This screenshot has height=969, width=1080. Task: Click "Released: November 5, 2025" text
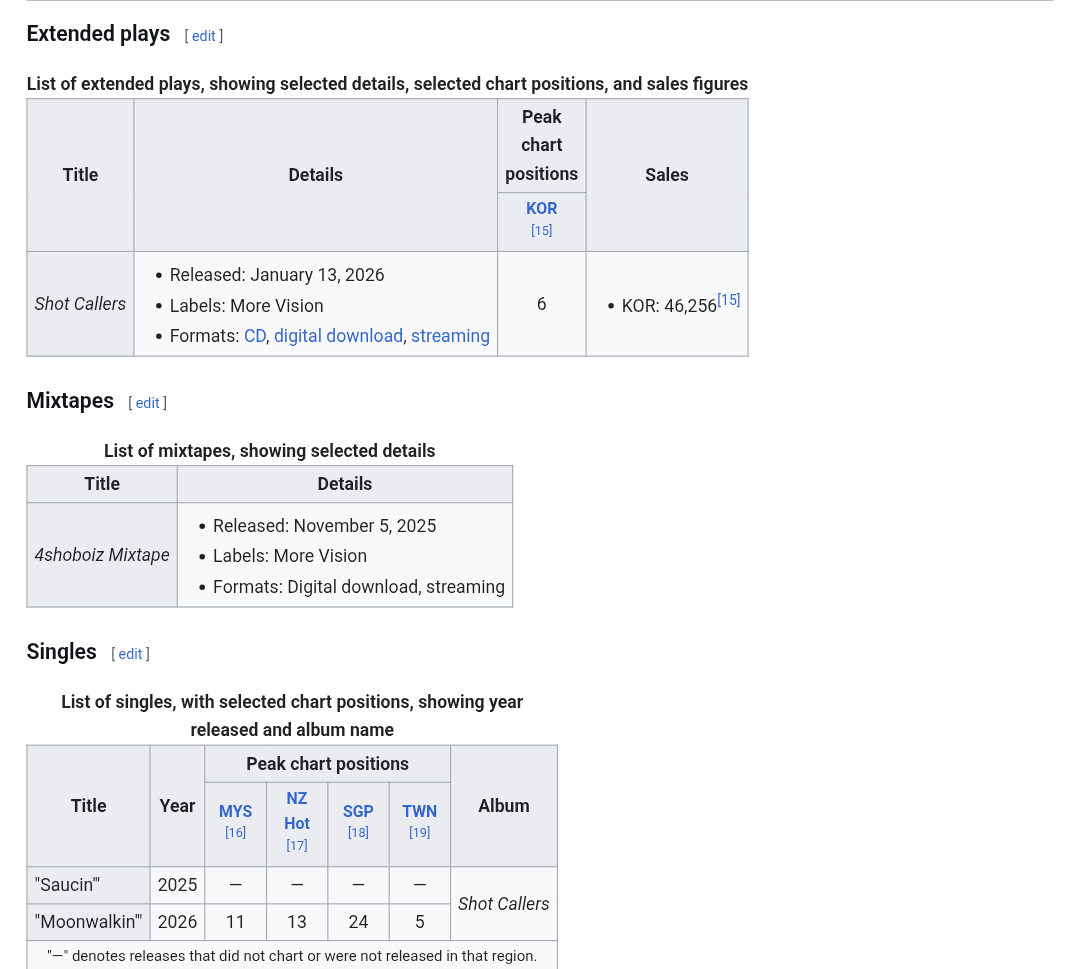click(324, 525)
